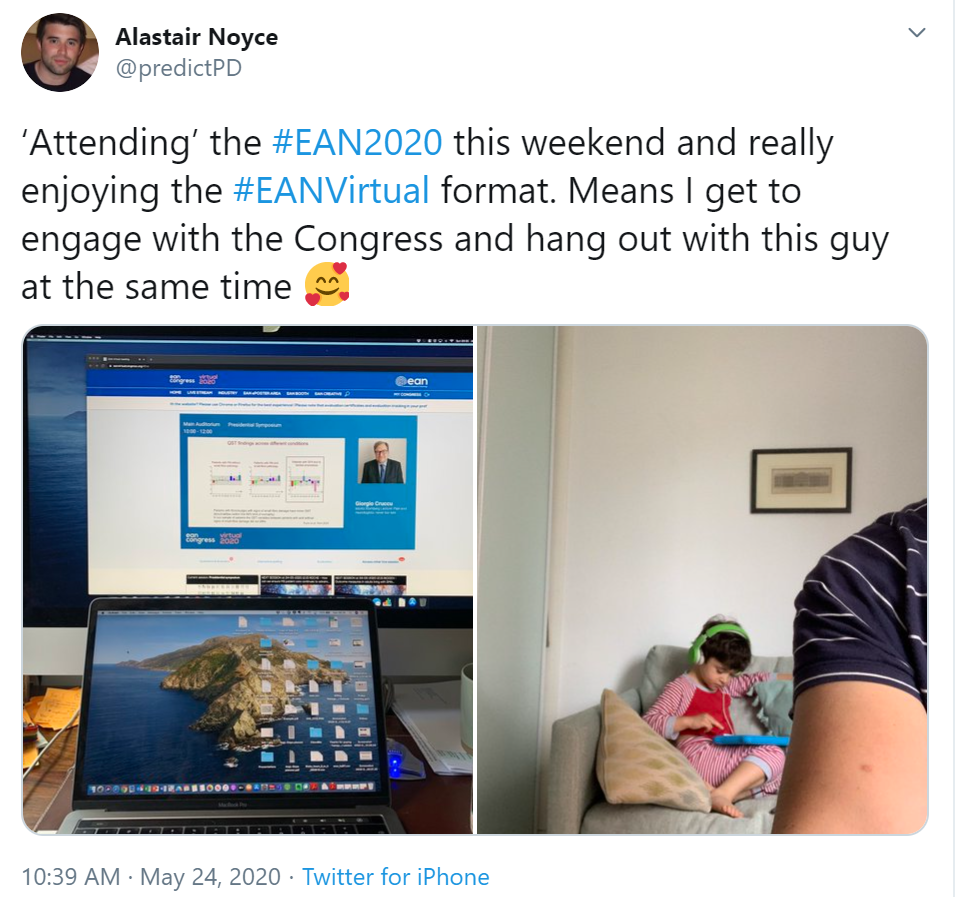The image size is (957, 897).
Task: Click the speaker portrait in the livestream photo
Action: (x=381, y=461)
